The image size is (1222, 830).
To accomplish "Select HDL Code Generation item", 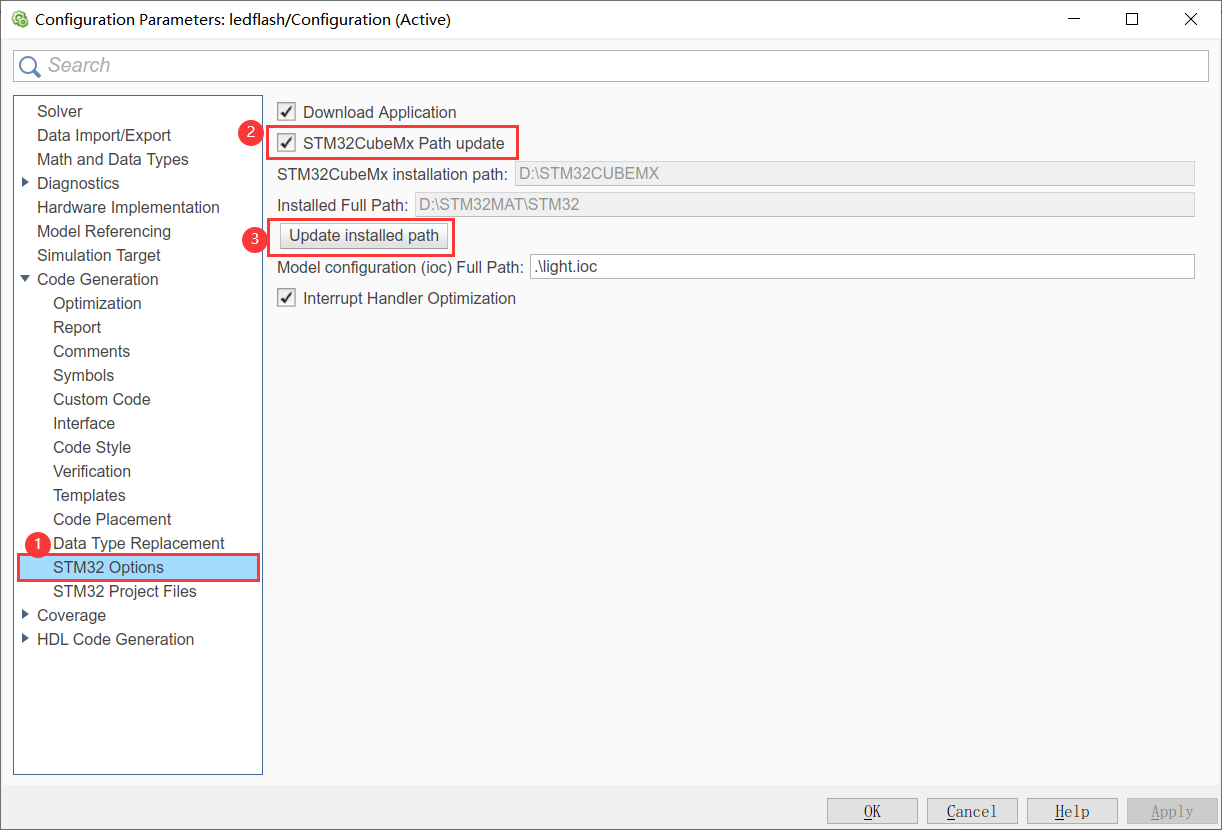I will coord(115,639).
